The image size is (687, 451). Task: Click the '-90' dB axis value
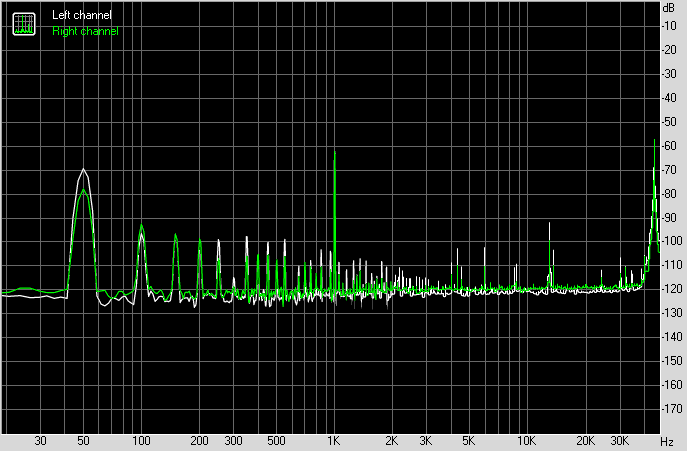click(669, 217)
